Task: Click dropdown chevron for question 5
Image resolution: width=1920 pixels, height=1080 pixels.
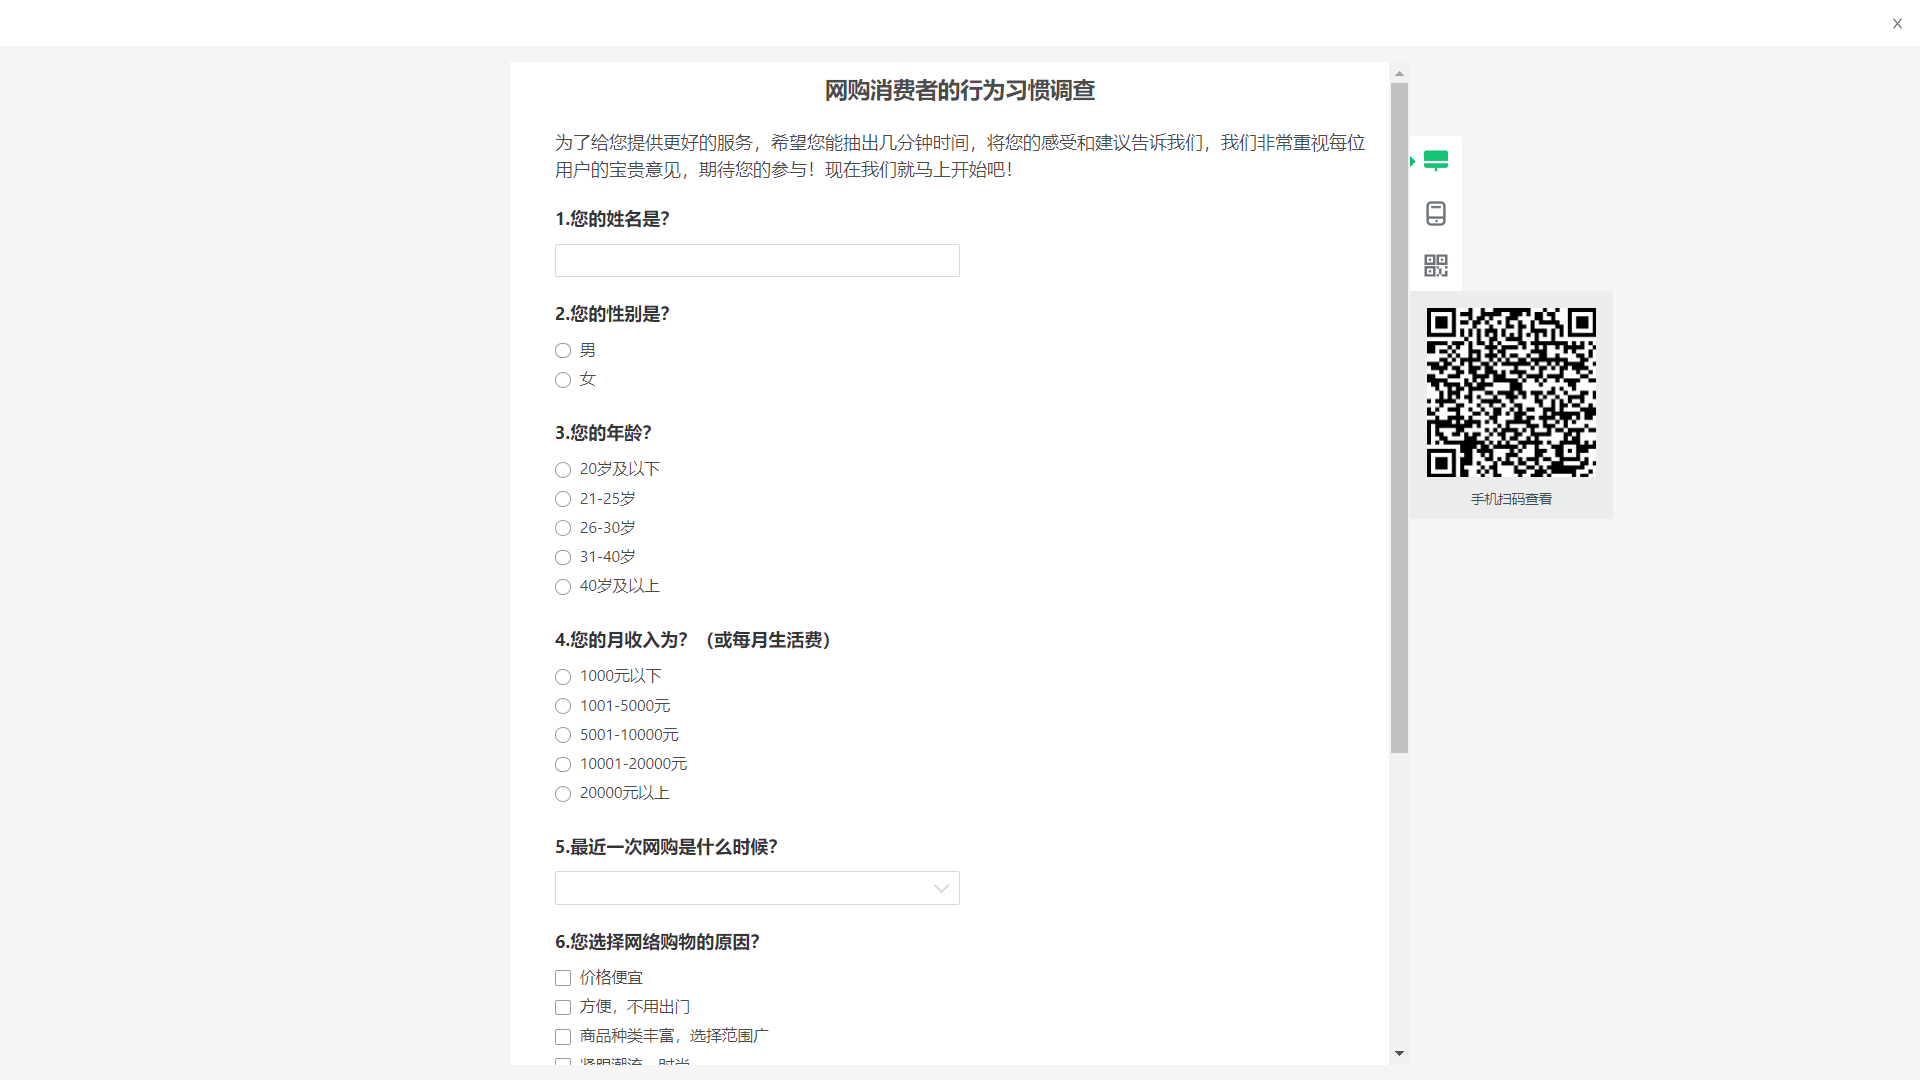Action: coord(940,888)
